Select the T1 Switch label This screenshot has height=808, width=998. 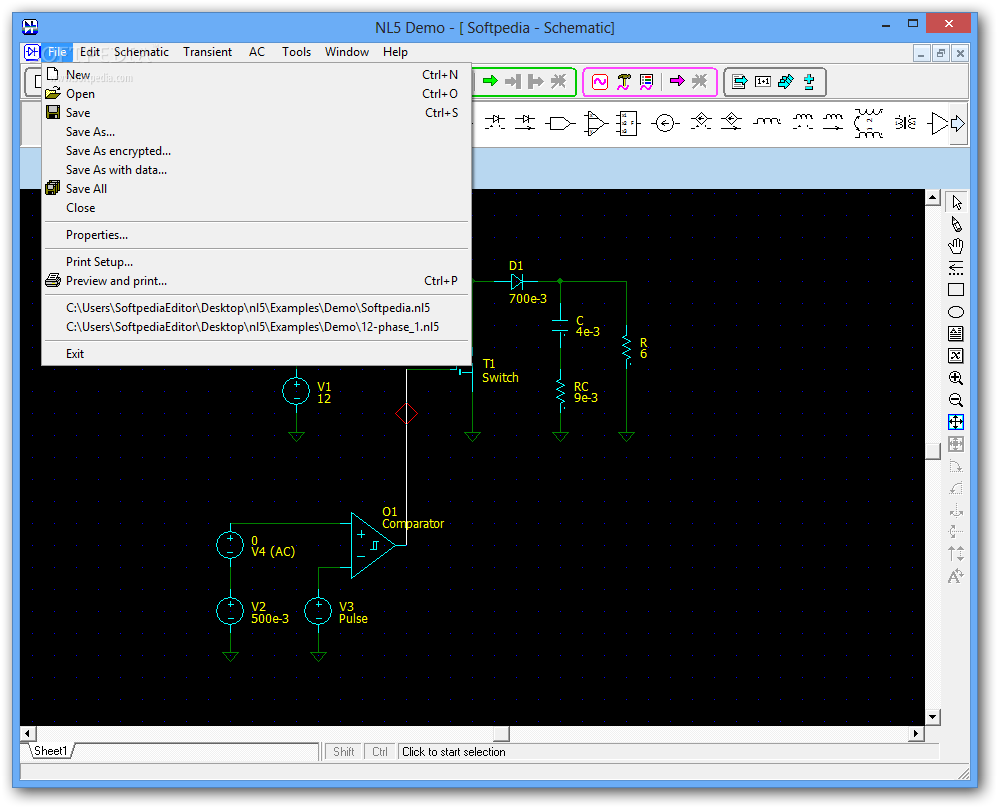(500, 371)
